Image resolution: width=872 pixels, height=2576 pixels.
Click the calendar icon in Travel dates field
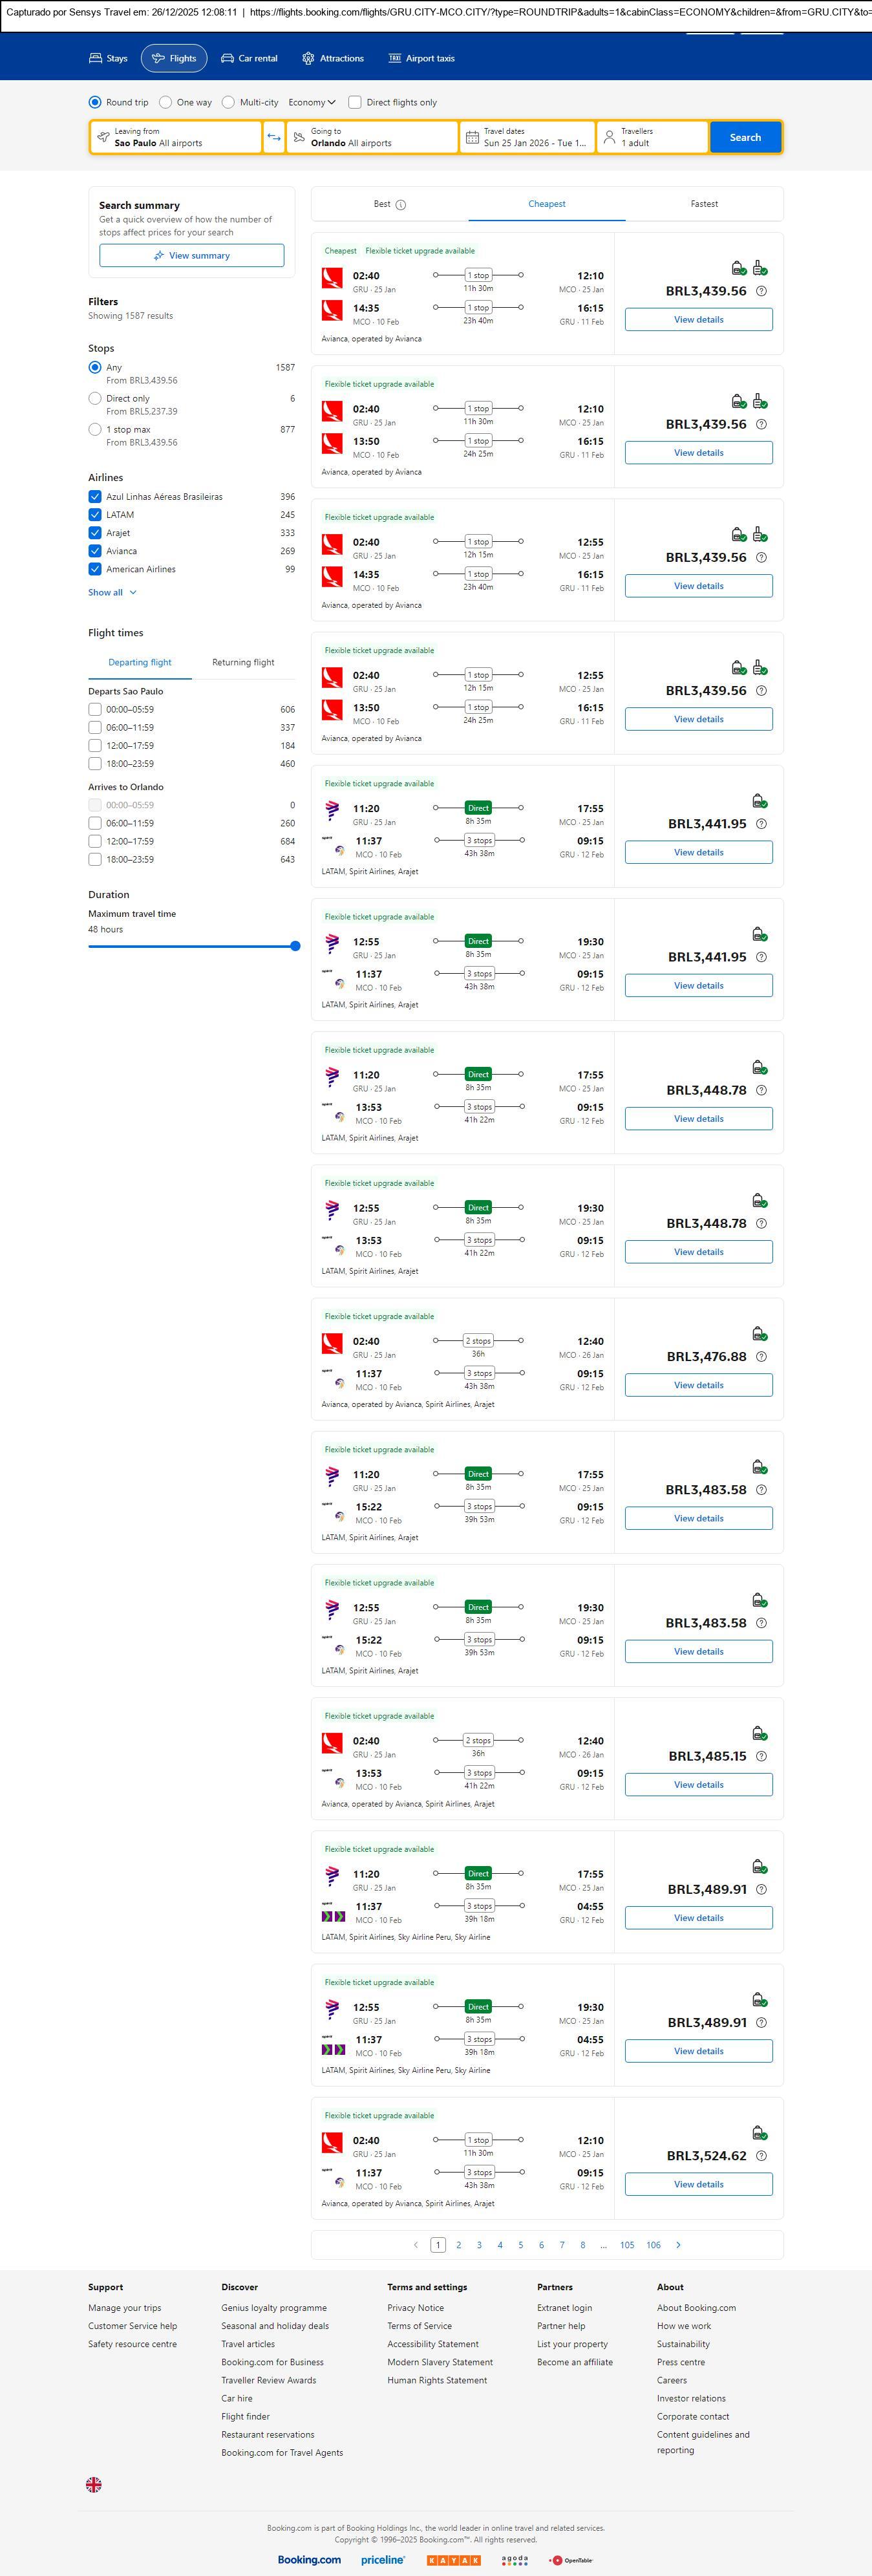[472, 137]
